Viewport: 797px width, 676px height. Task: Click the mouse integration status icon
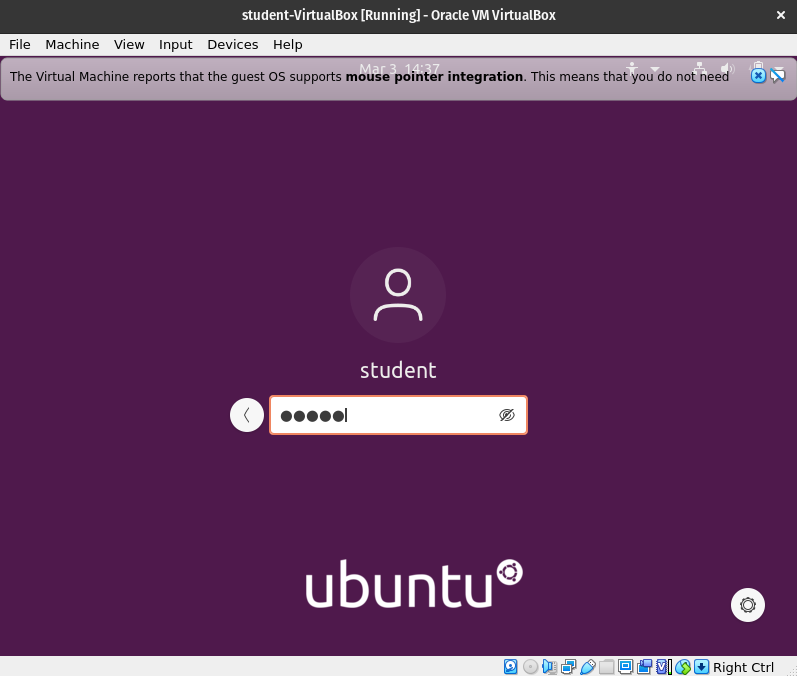(x=683, y=667)
